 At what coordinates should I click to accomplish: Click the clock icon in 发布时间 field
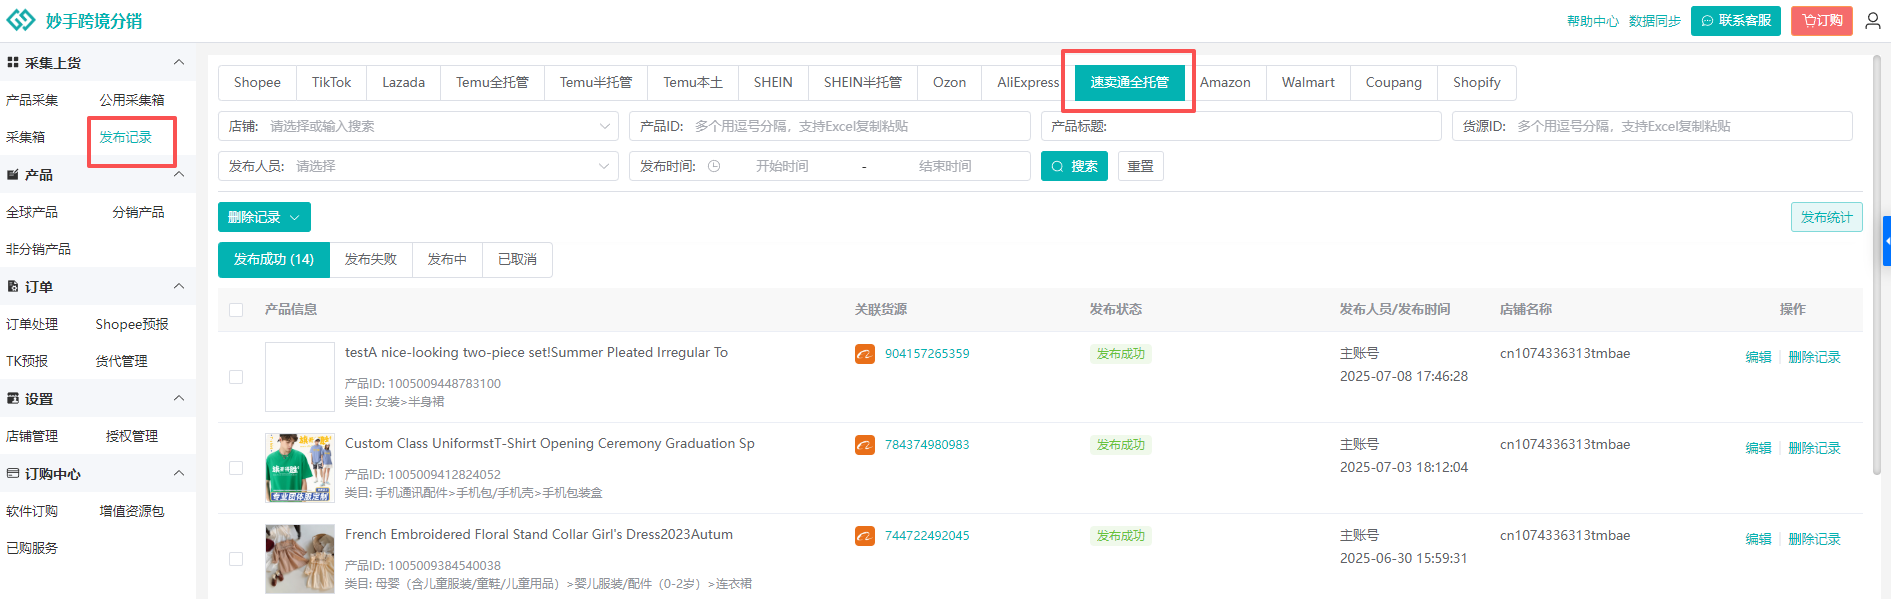(714, 166)
